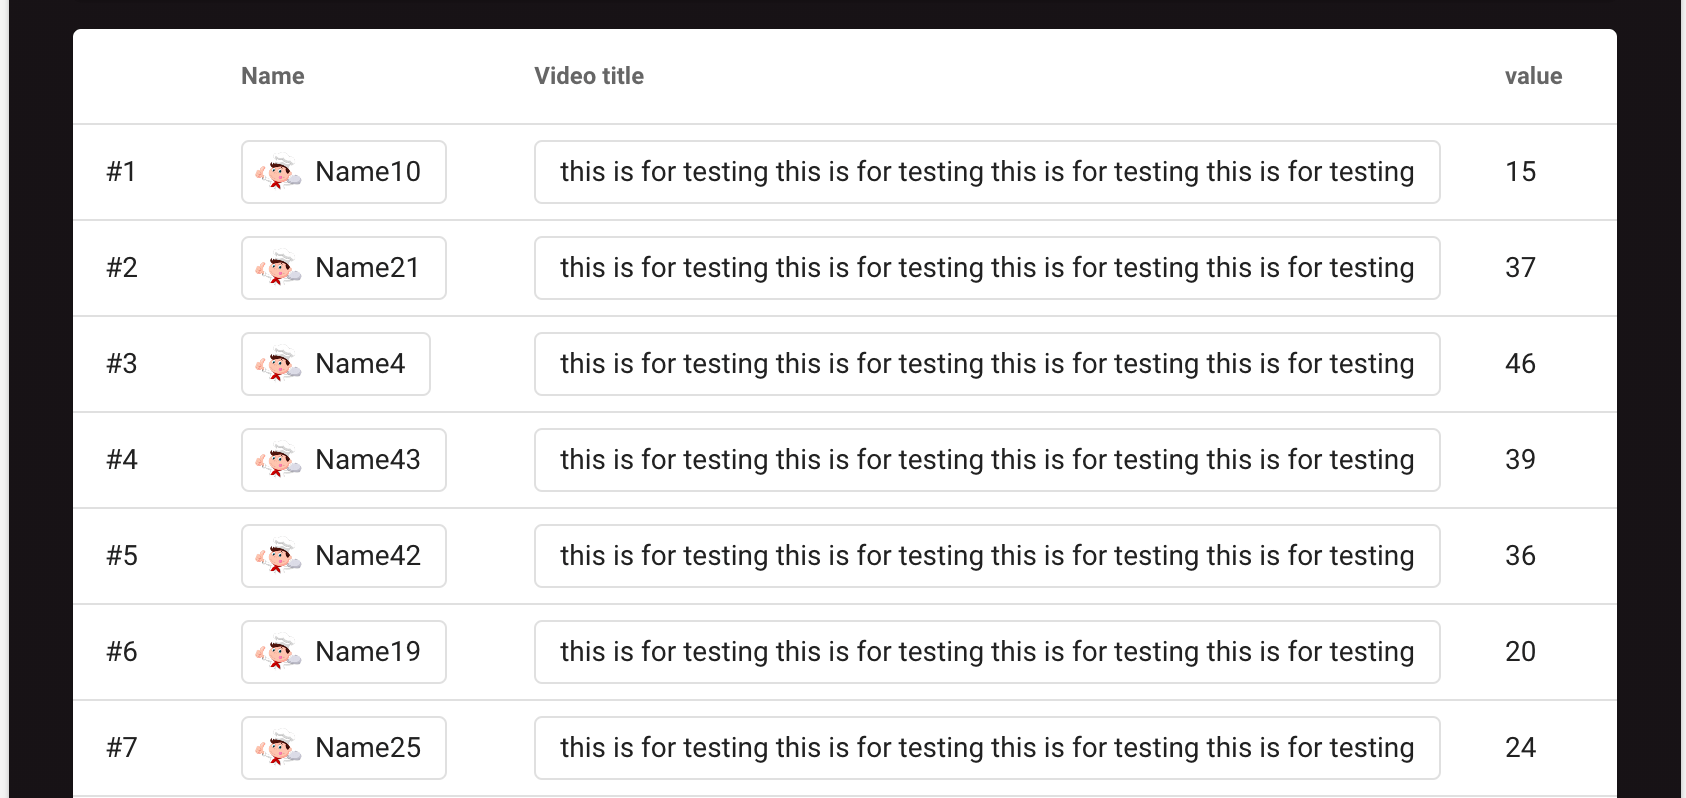1686x798 pixels.
Task: Select the Name10 player chip
Action: tap(343, 171)
